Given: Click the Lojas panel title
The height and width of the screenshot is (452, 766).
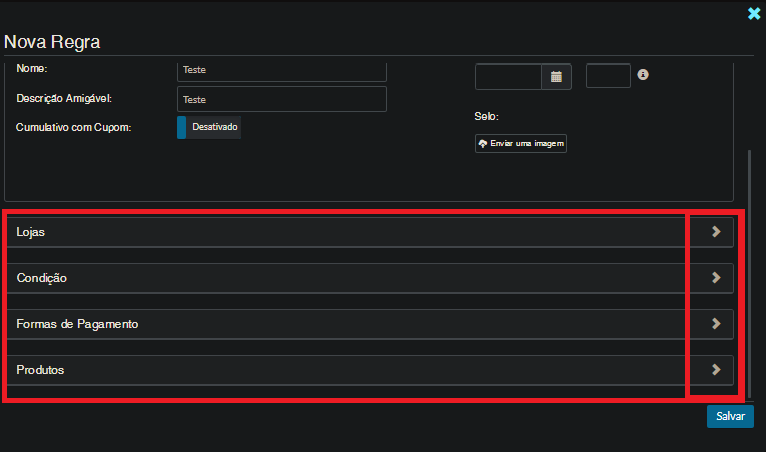Looking at the screenshot, I should click(30, 232).
